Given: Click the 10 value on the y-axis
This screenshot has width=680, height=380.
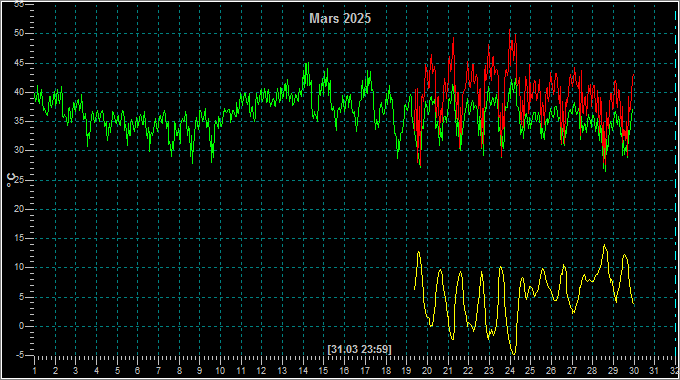Looking at the screenshot, I should pyautogui.click(x=19, y=268).
